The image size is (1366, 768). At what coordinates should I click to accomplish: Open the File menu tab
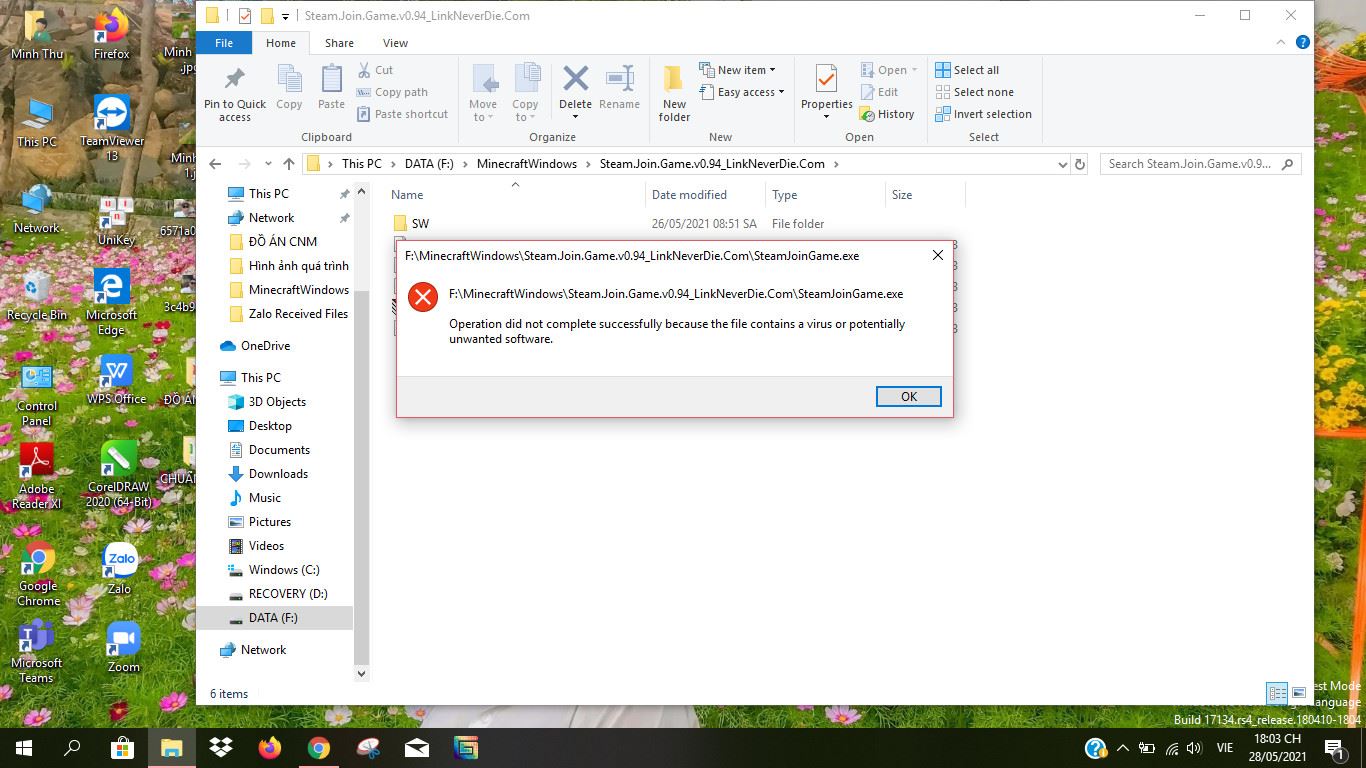(224, 43)
